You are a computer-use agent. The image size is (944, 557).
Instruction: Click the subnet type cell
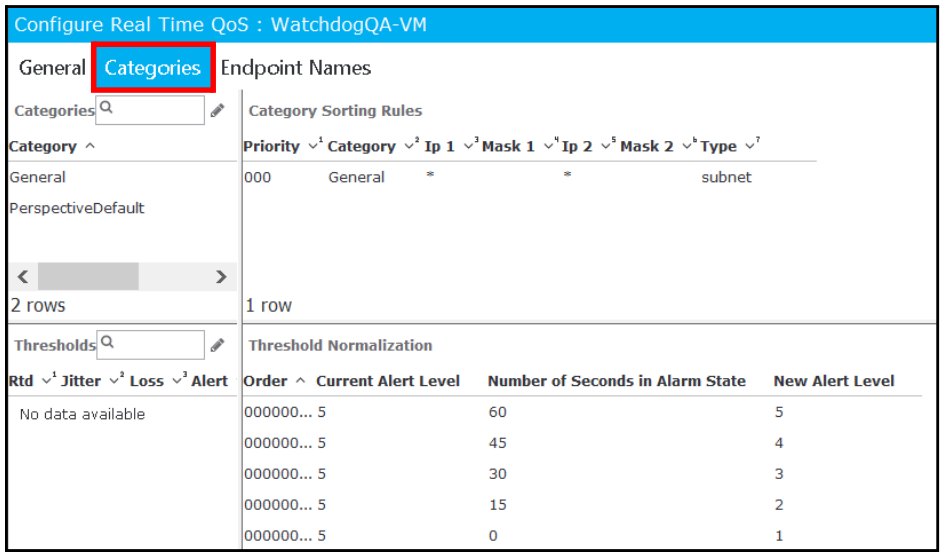(726, 177)
